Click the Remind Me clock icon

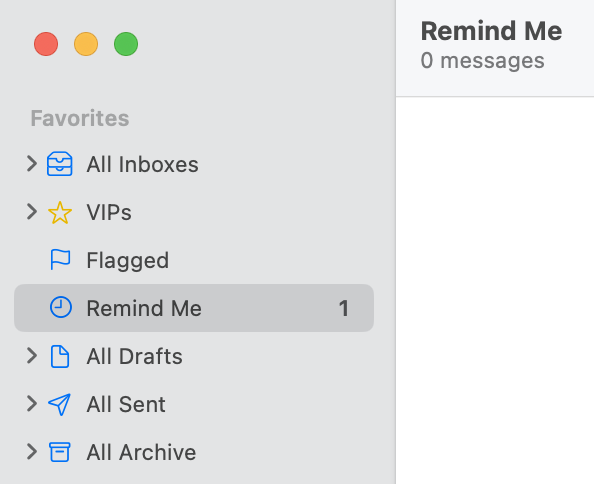click(61, 307)
